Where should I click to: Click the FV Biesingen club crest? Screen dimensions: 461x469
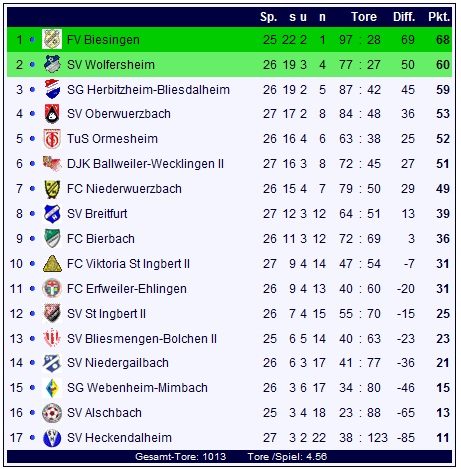click(52, 39)
